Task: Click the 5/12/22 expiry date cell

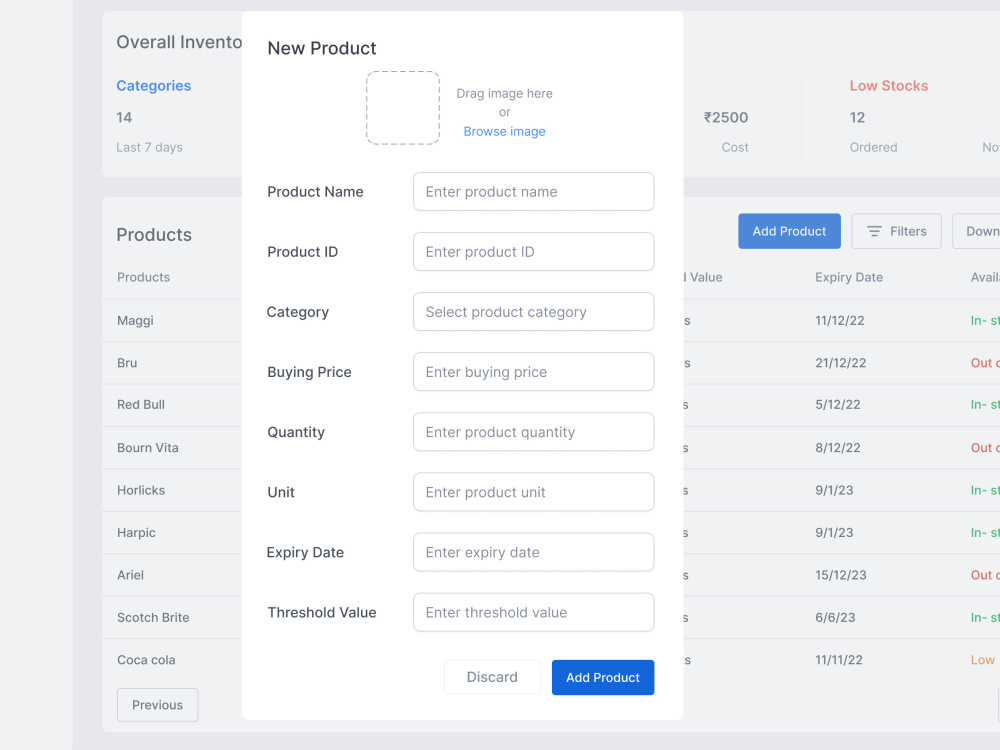Action: point(837,405)
